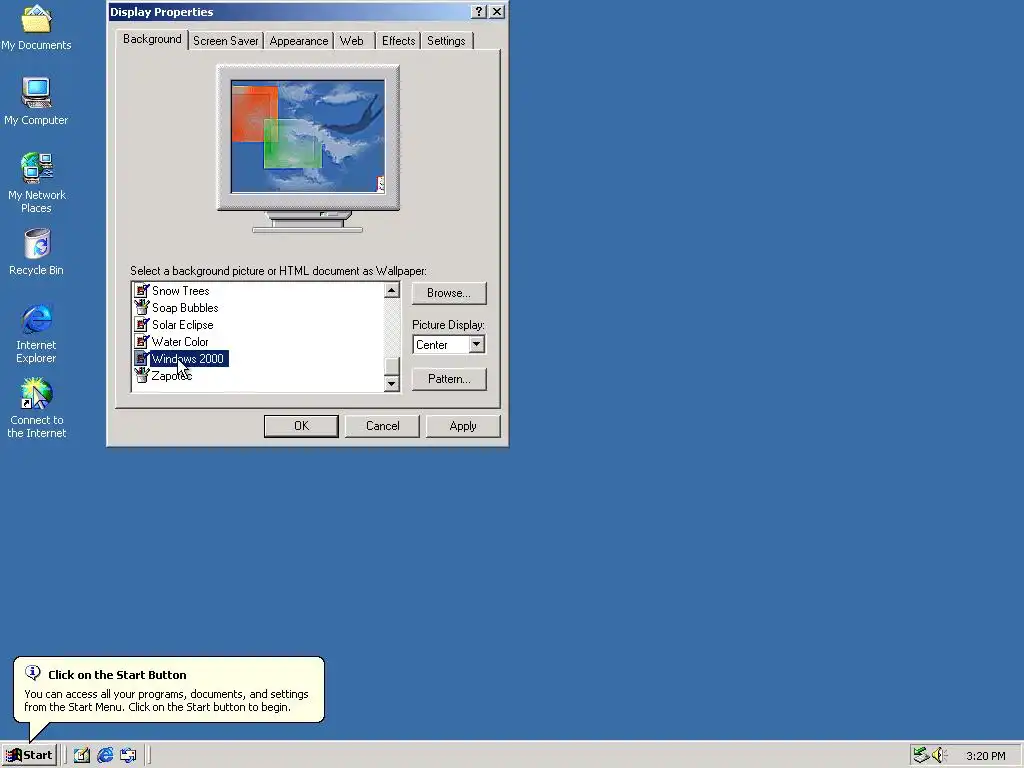Choose Solar Eclipse wallpaper
Image resolution: width=1024 pixels, height=768 pixels.
coord(182,325)
